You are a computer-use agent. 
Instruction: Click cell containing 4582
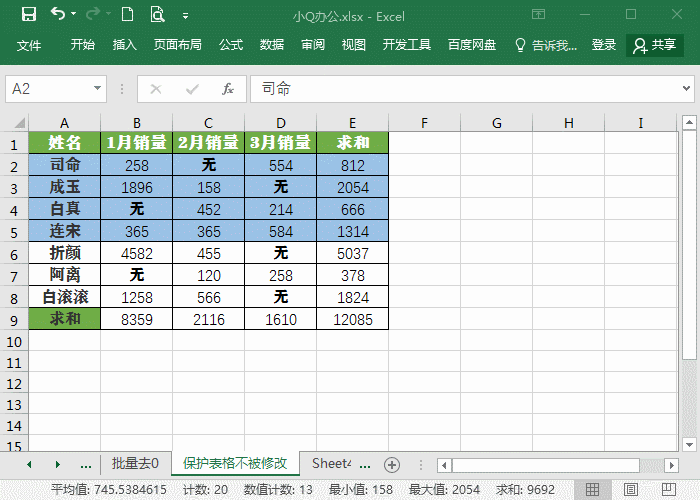point(137,253)
